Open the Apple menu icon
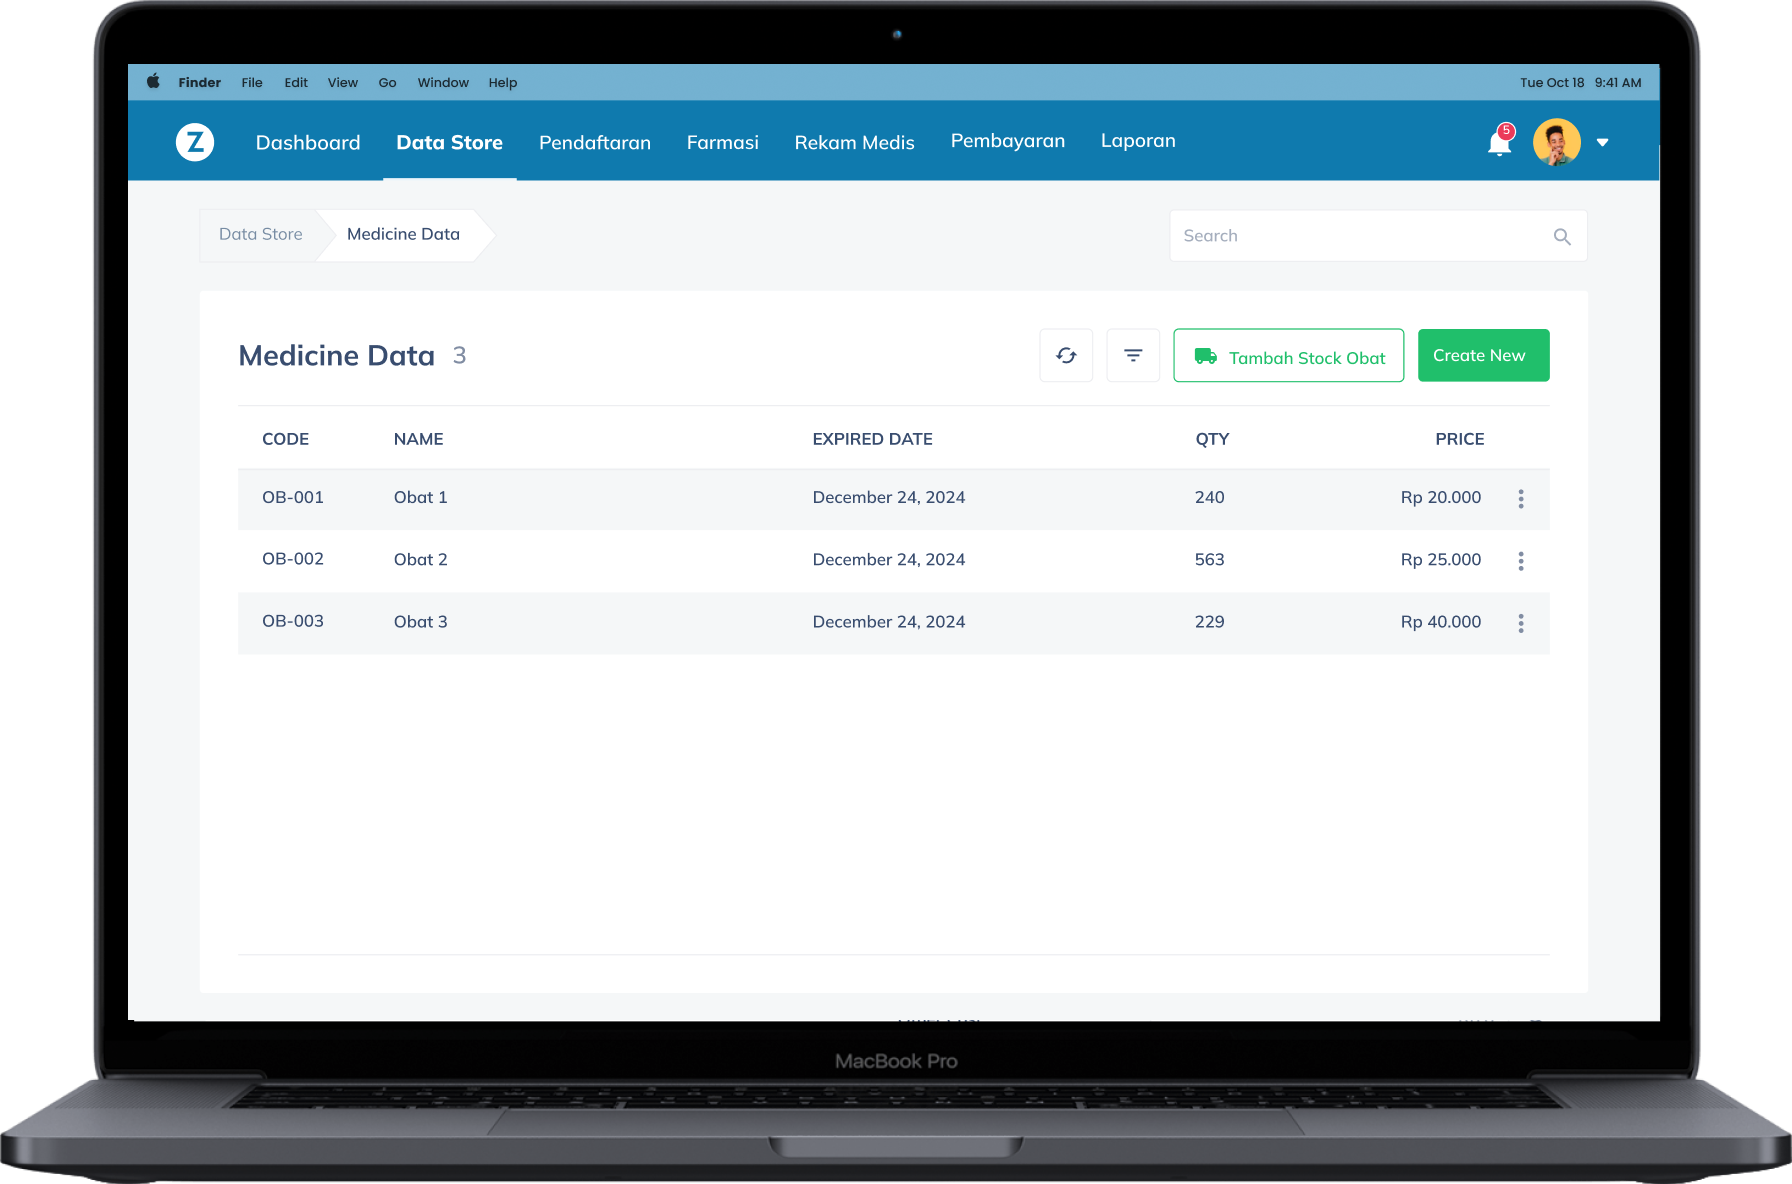 click(x=153, y=82)
